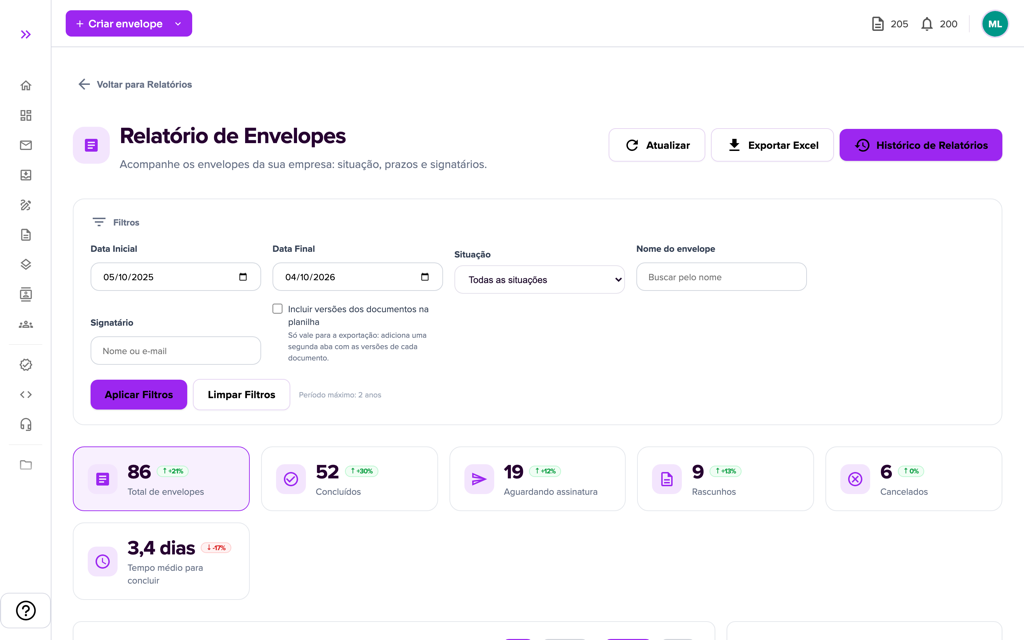This screenshot has height=640, width=1024.
Task: Select the Total de envelopes card
Action: (161, 479)
